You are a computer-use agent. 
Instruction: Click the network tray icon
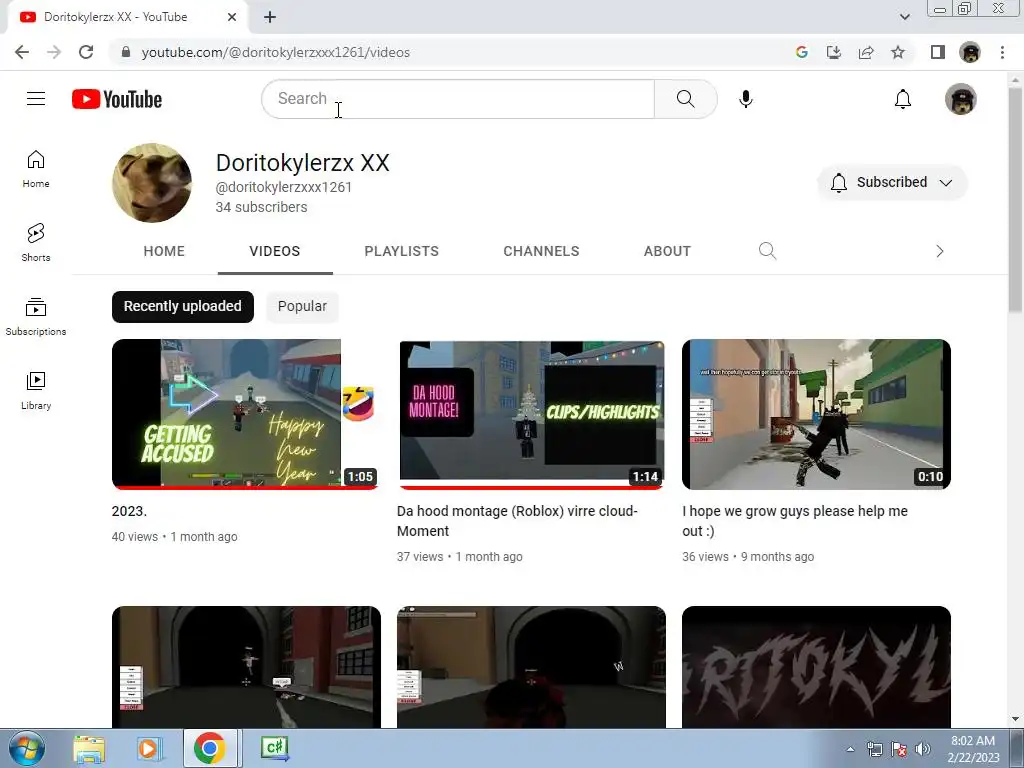874,749
